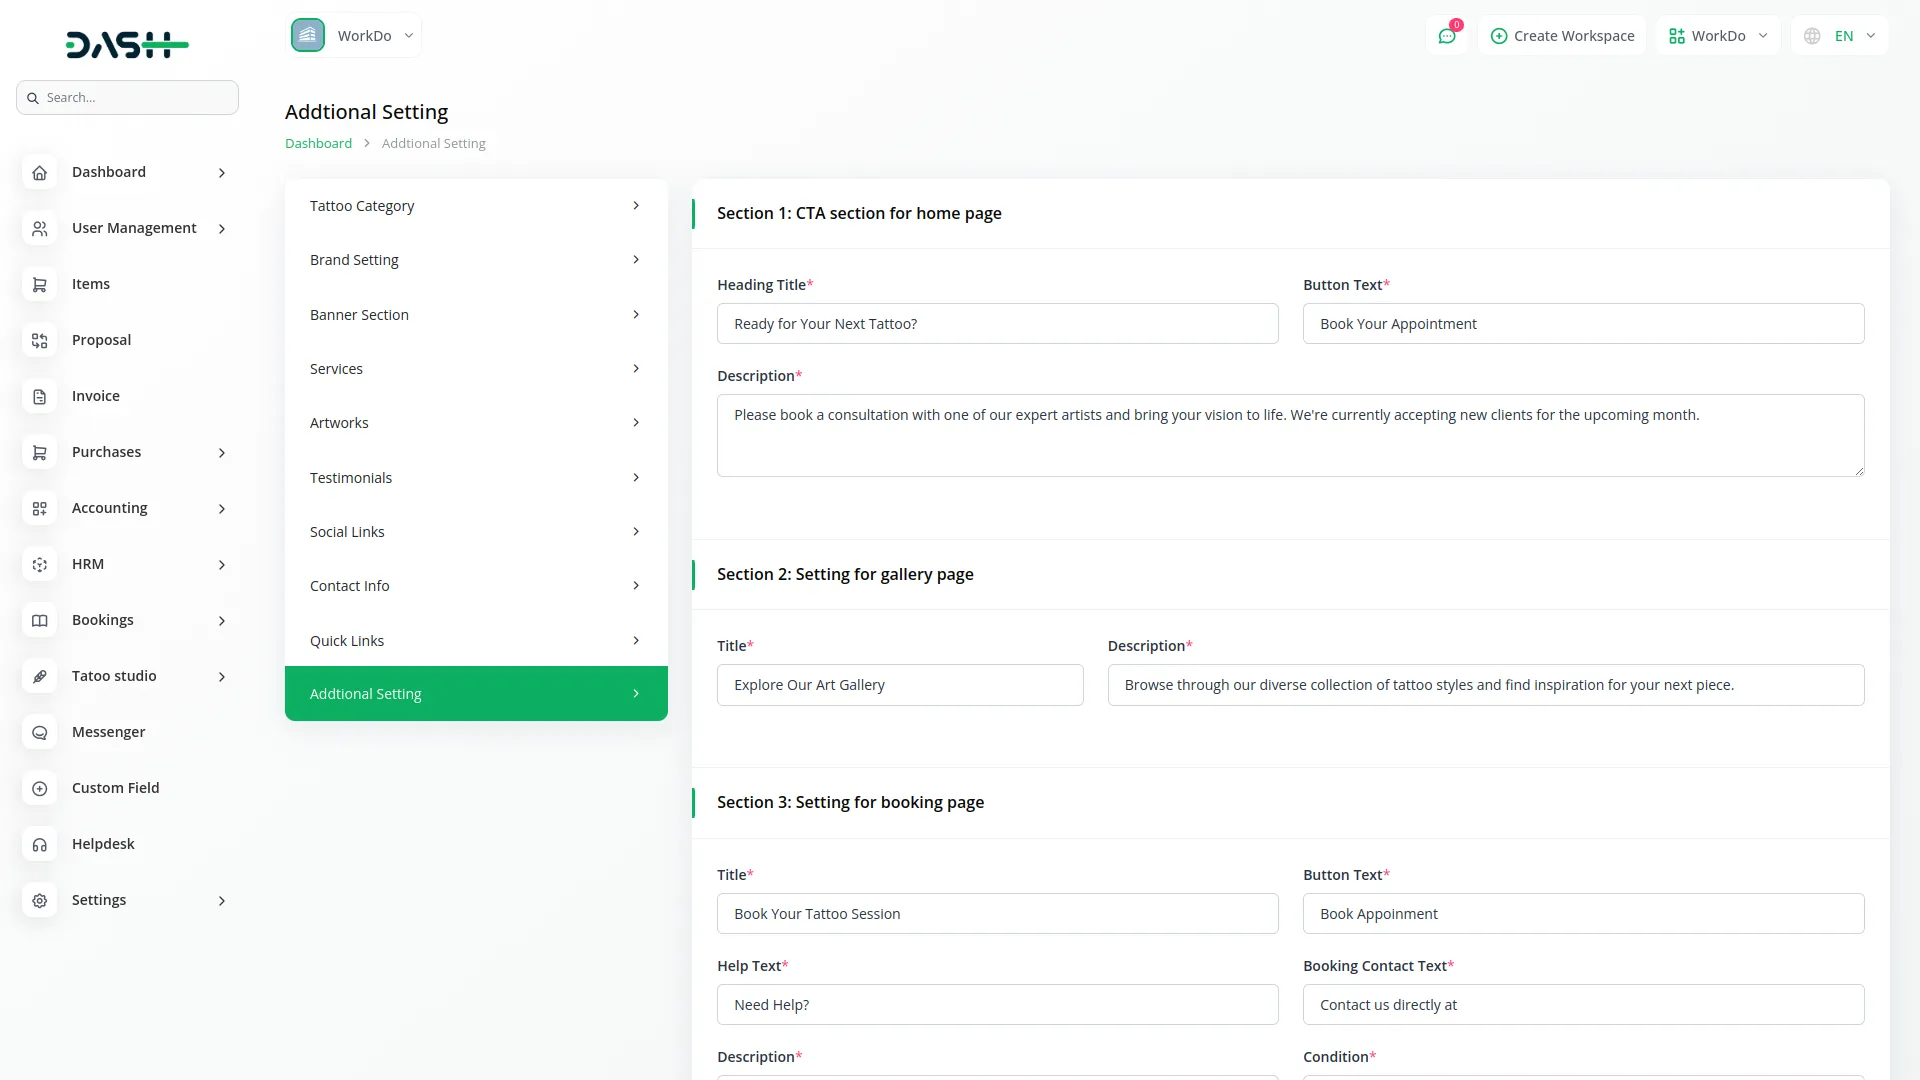This screenshot has height=1080, width=1920.
Task: Click the Dashboard home icon in sidebar
Action: [39, 173]
